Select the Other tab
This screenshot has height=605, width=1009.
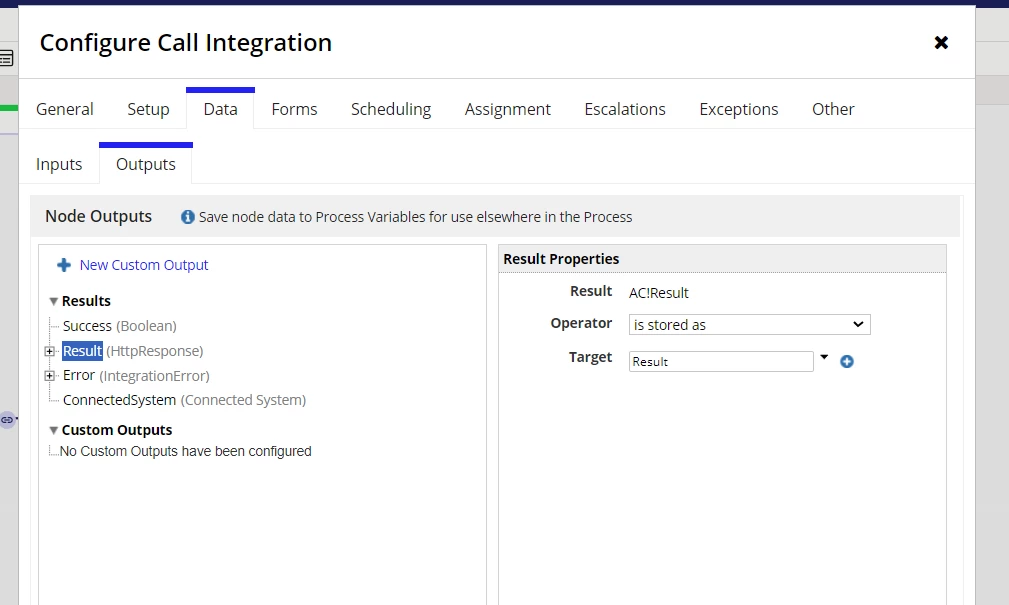[833, 109]
